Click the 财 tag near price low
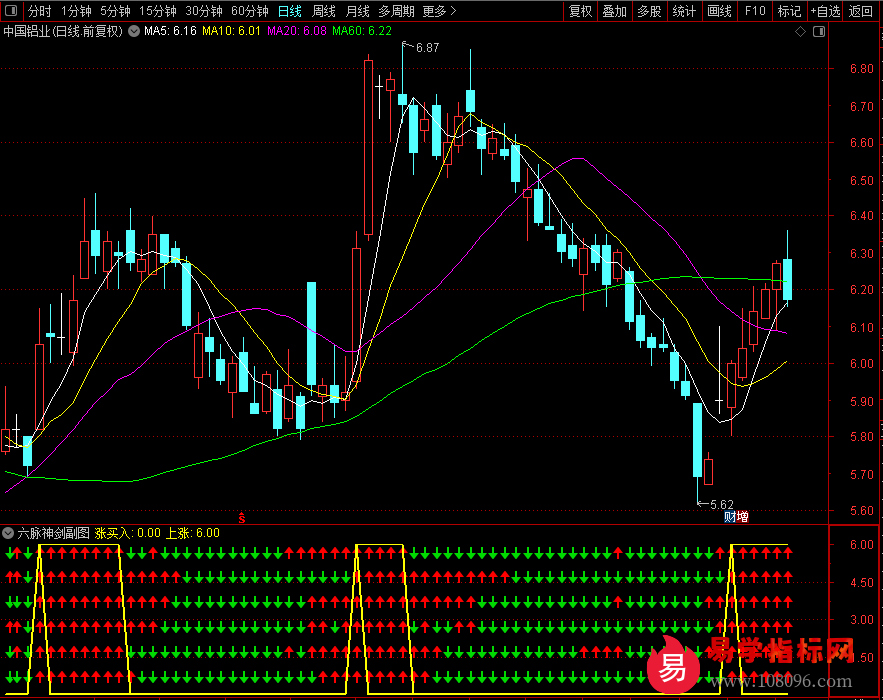The height and width of the screenshot is (700, 883). pyautogui.click(x=730, y=517)
